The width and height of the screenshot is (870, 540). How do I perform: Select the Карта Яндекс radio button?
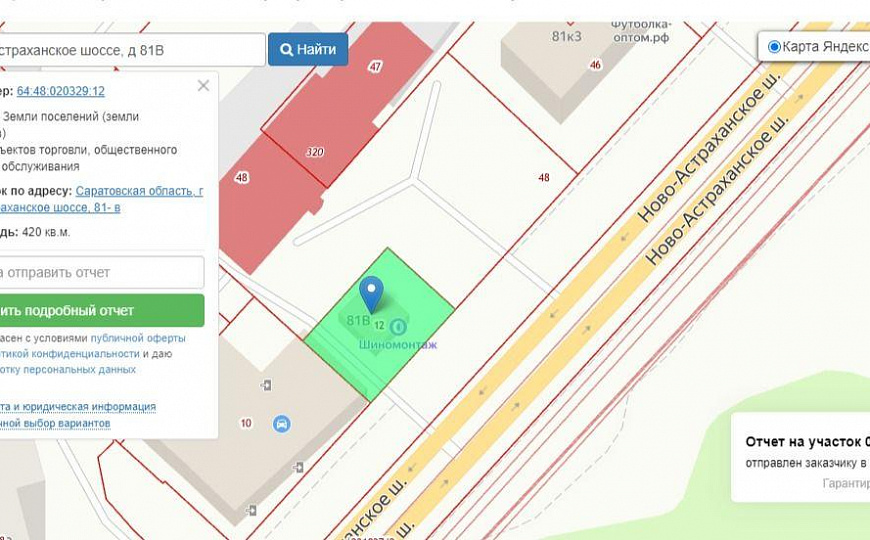point(774,47)
